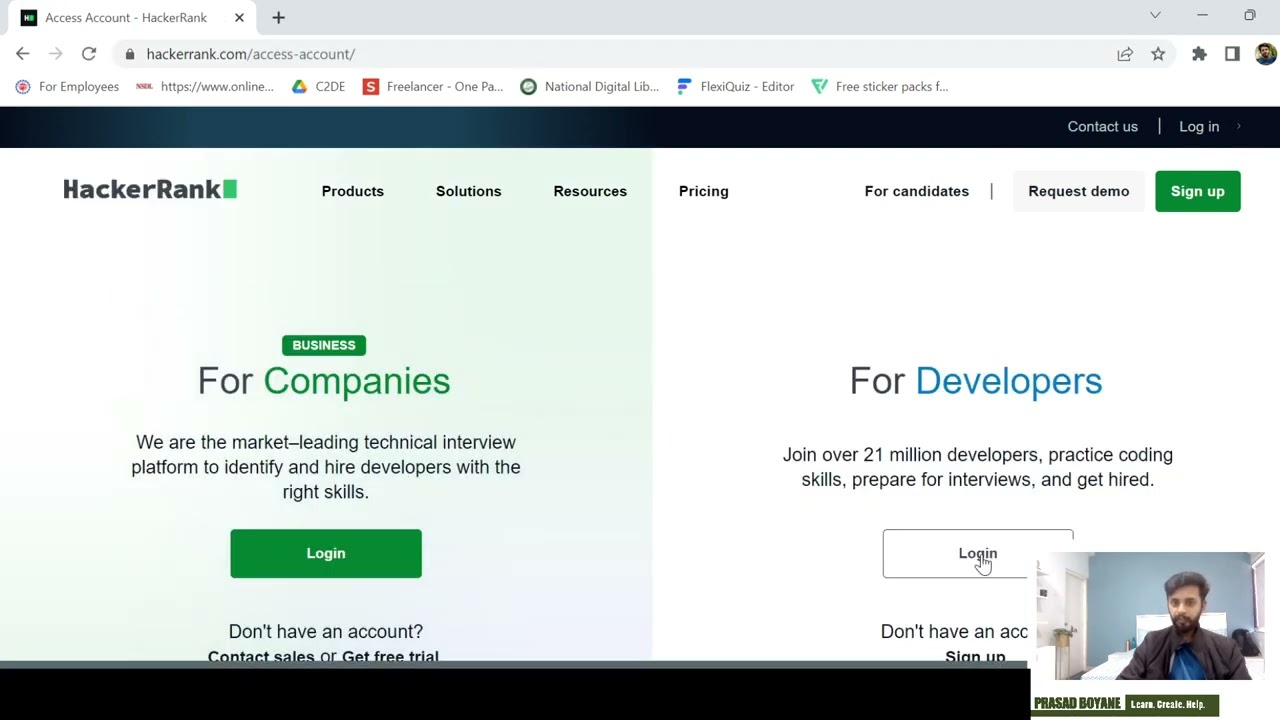Viewport: 1280px width, 720px height.
Task: Click the green Login button for Companies
Action: click(x=326, y=553)
